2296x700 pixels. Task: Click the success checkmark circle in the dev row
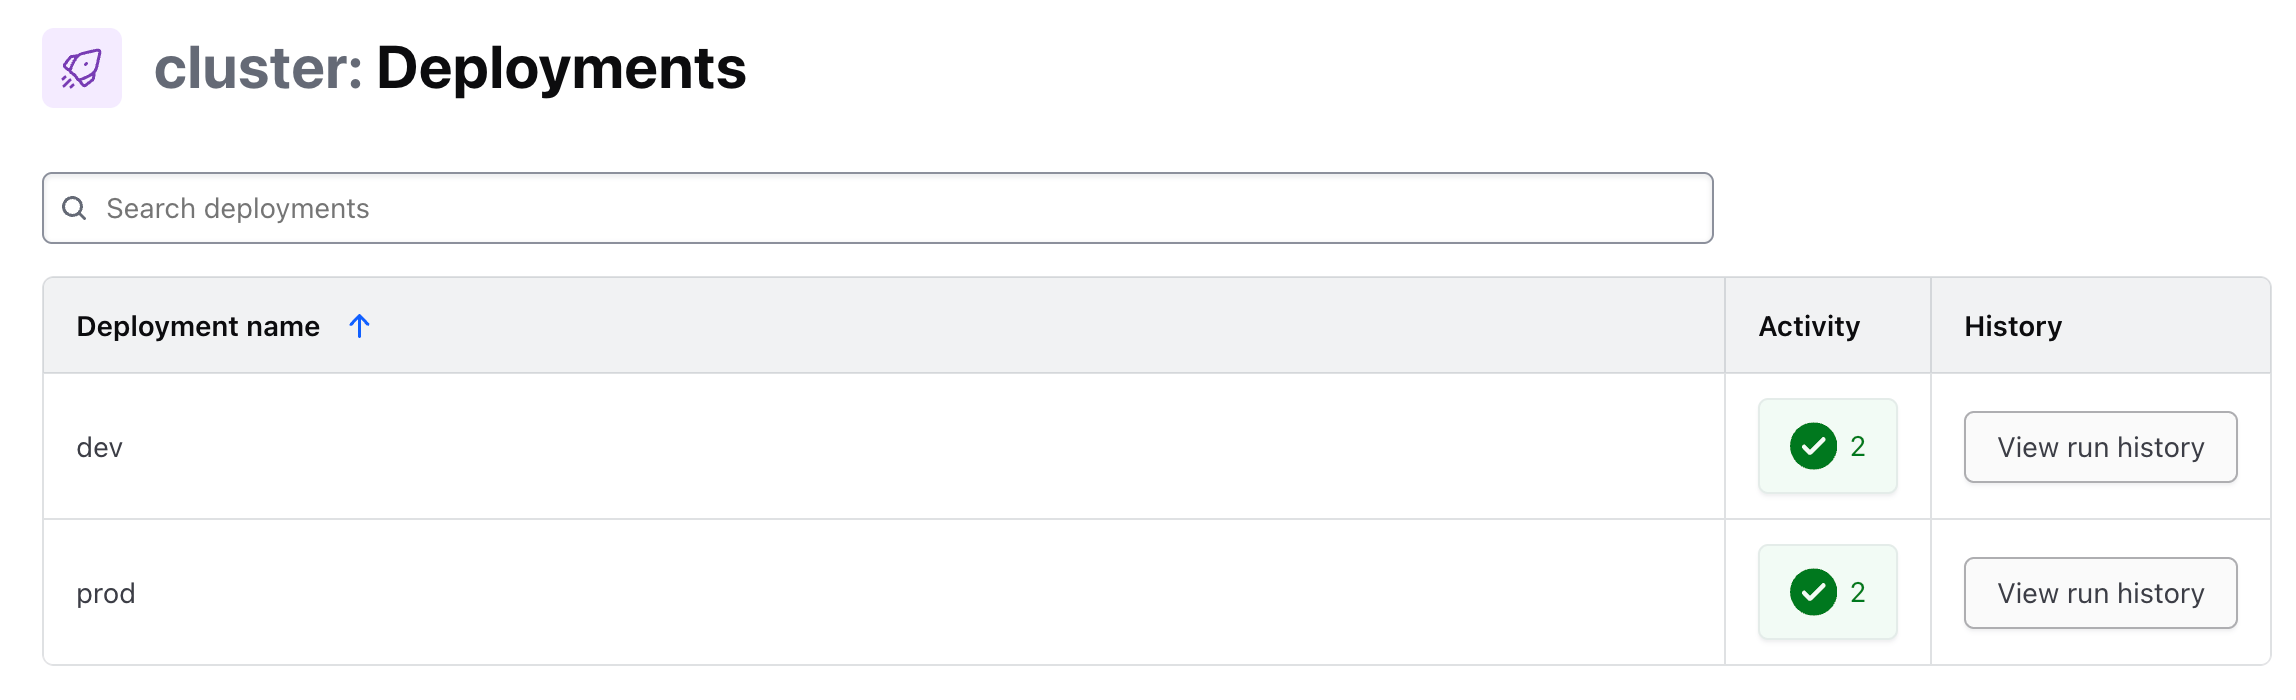click(x=1813, y=447)
